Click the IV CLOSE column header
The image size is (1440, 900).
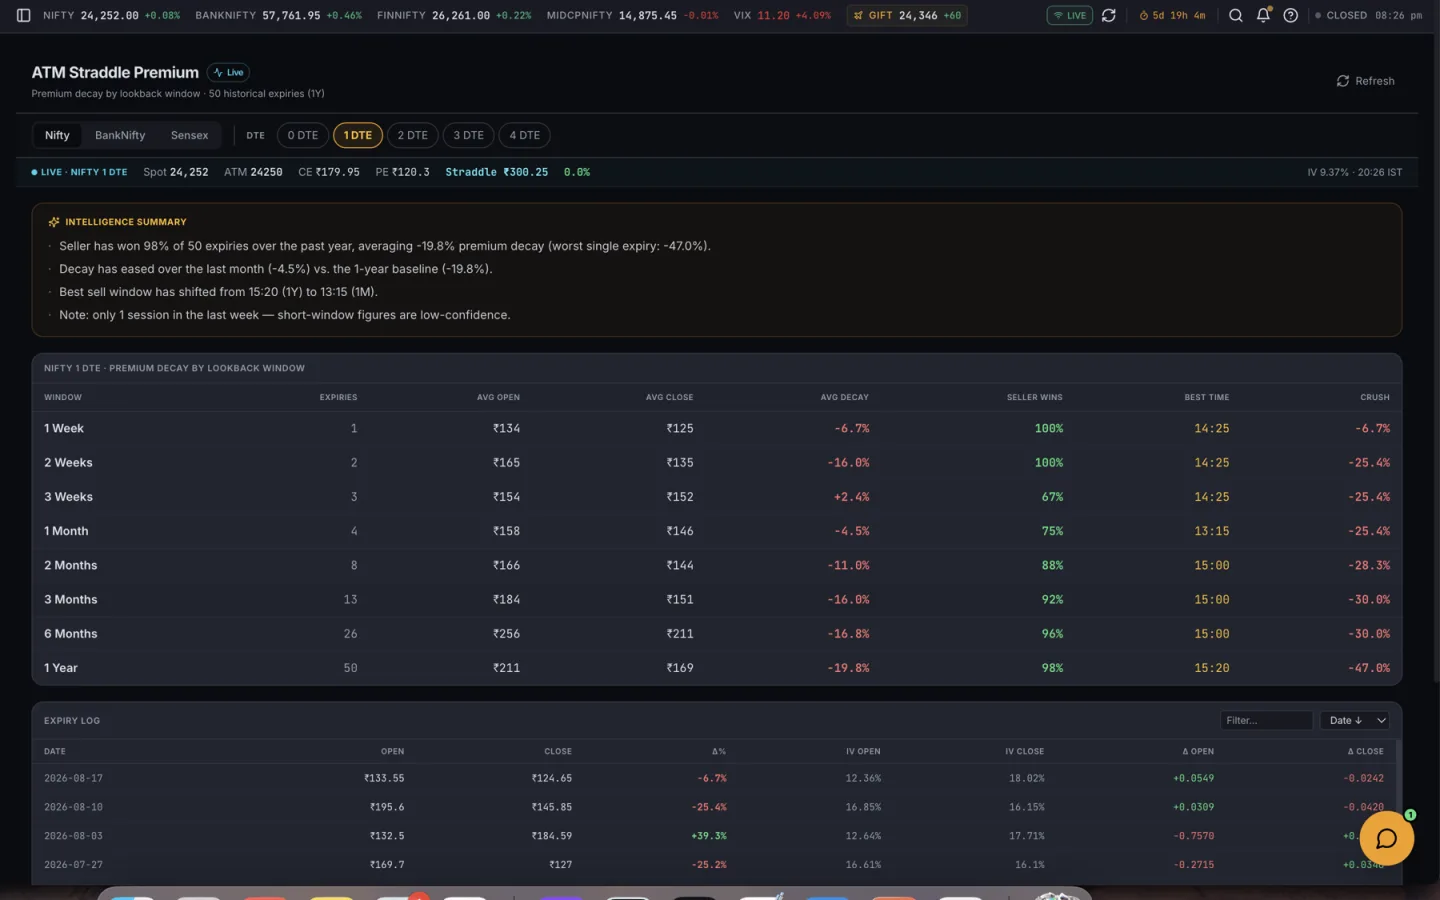(x=1024, y=751)
